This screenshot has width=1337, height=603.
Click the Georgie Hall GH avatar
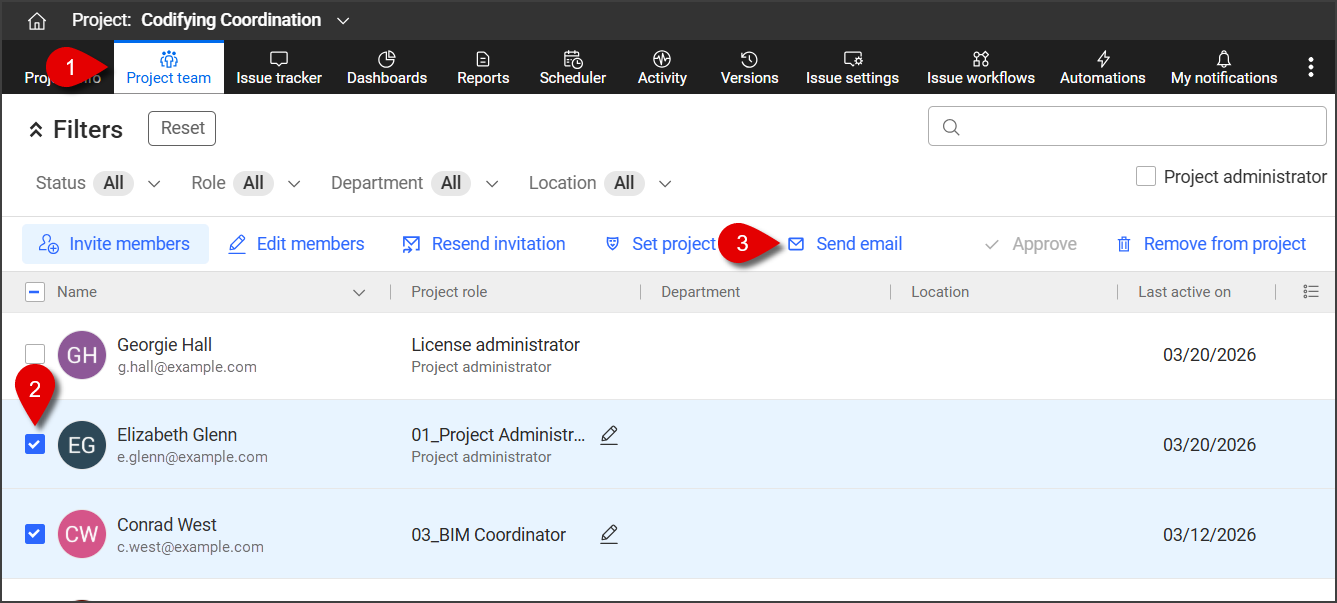coord(82,355)
